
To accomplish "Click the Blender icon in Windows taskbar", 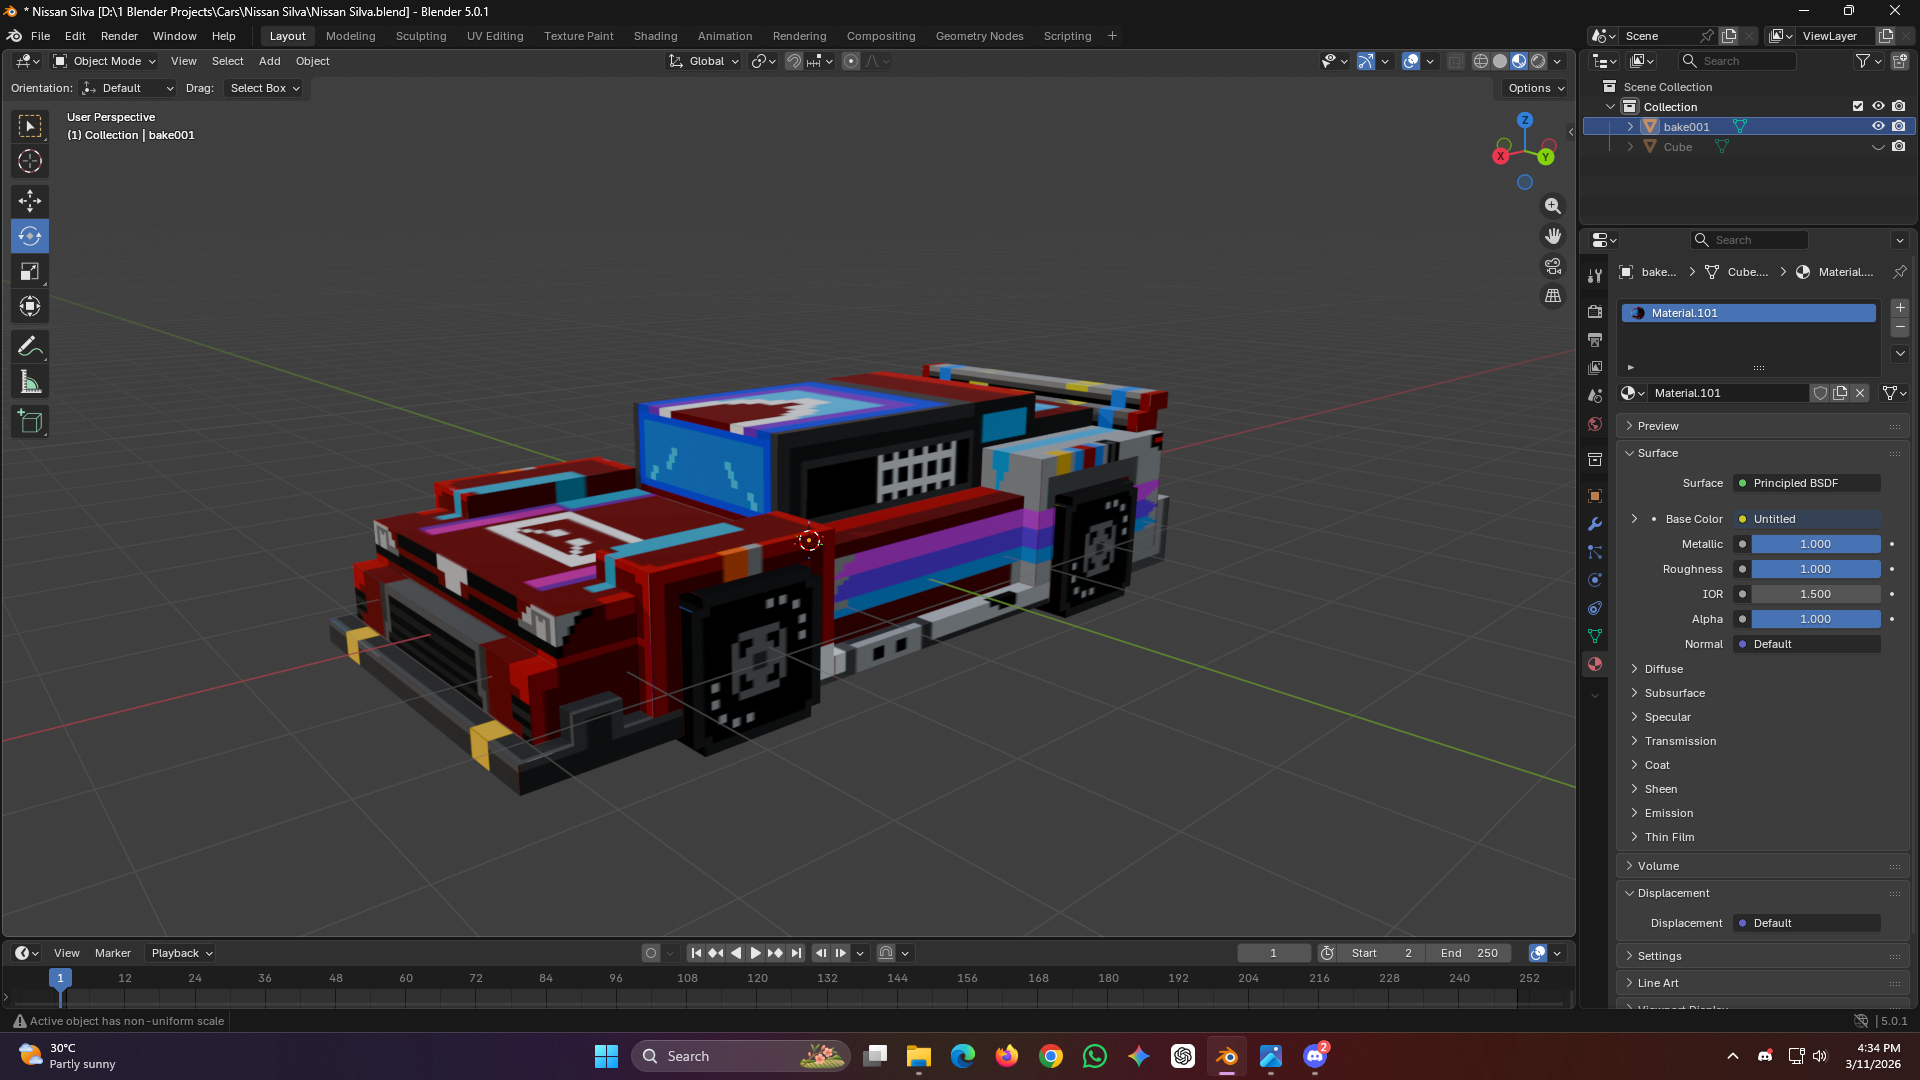I will coord(1227,1056).
